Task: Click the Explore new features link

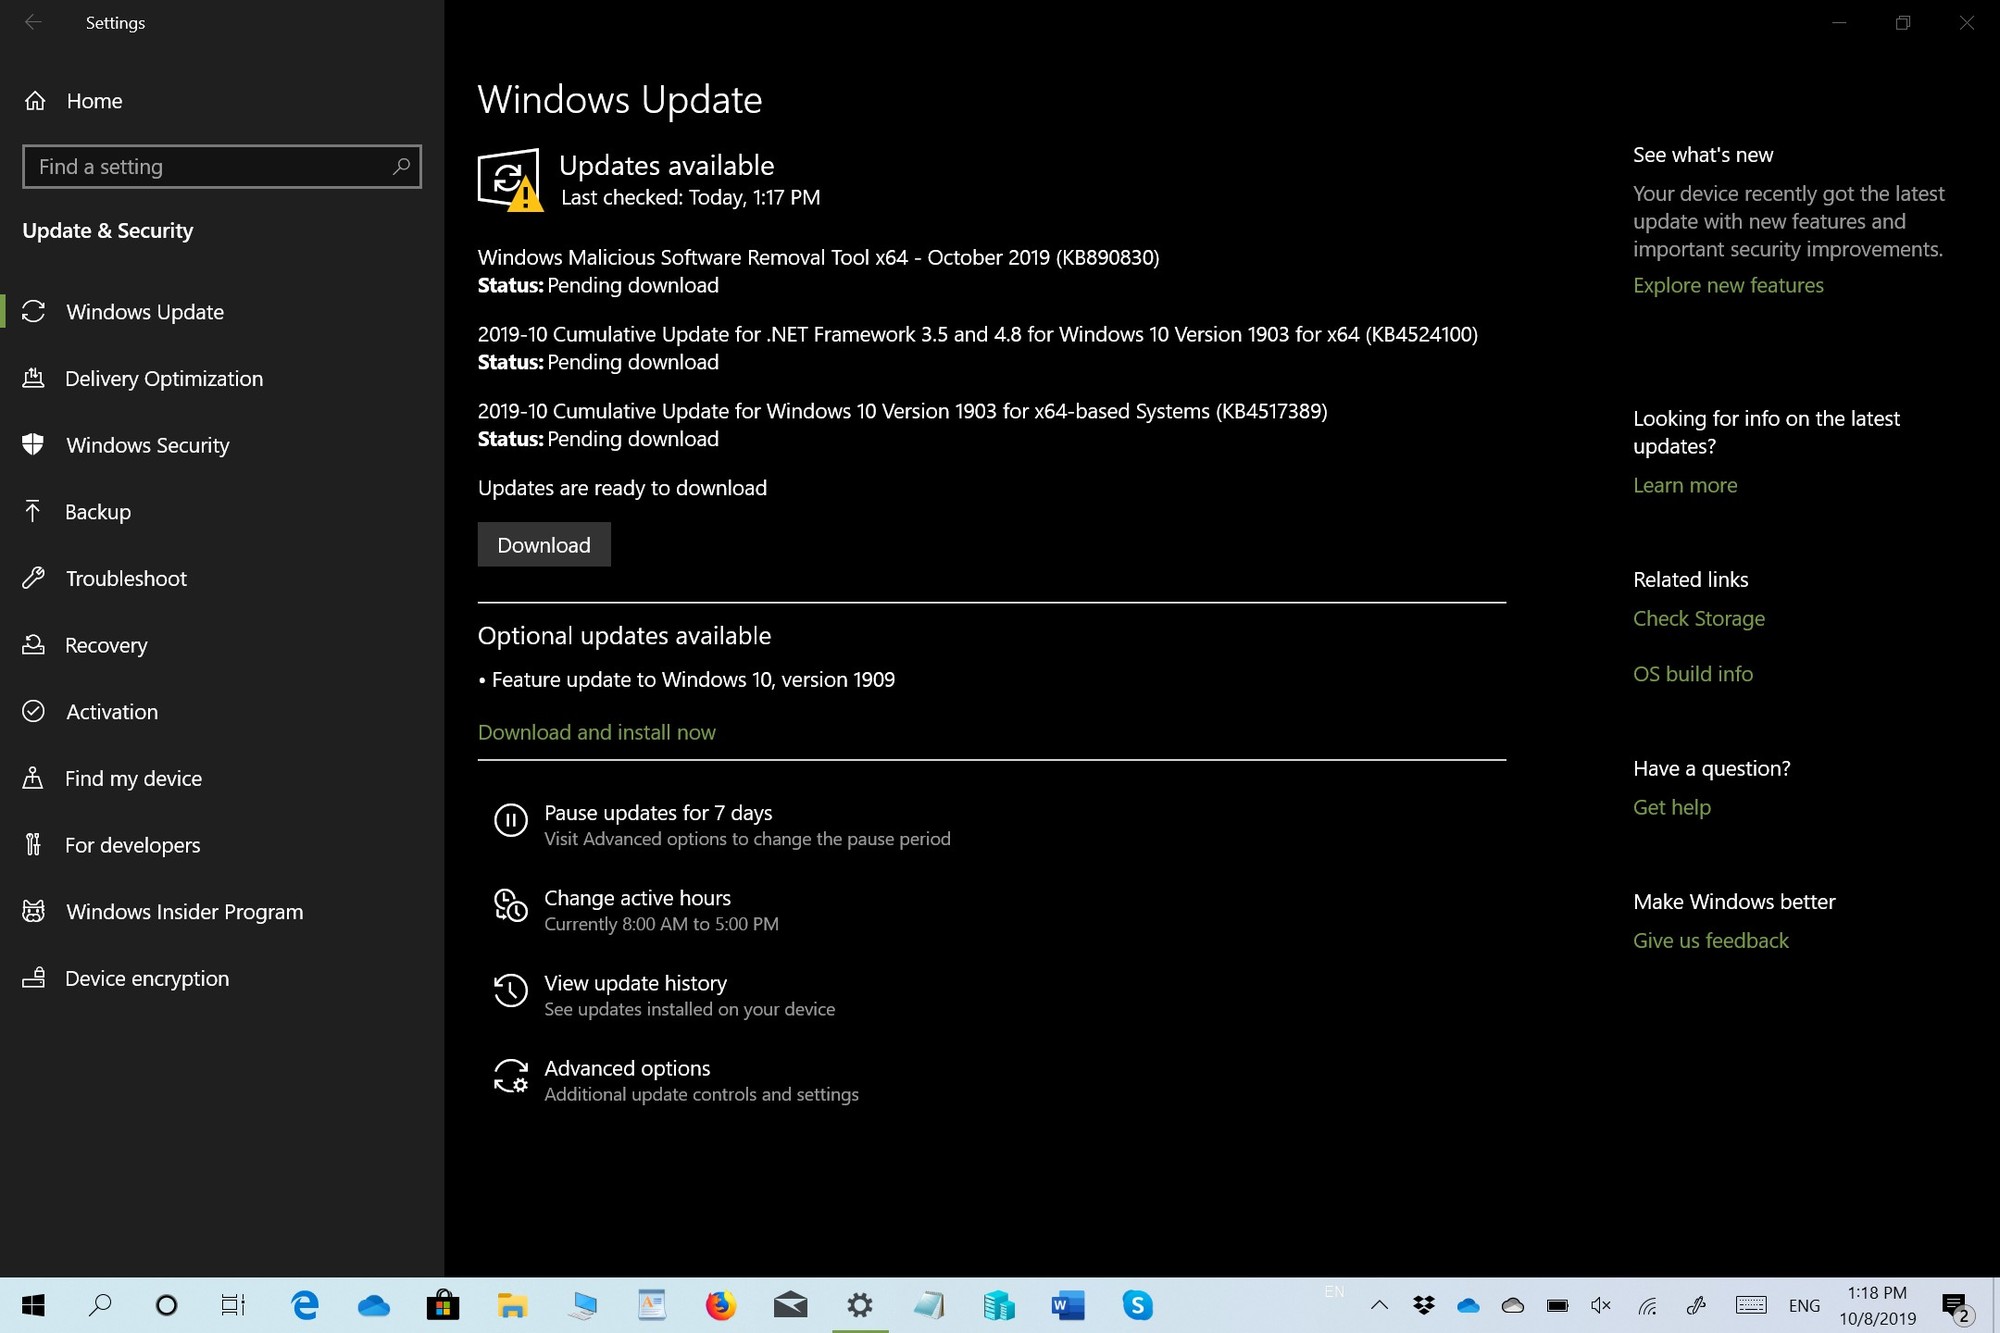Action: [x=1728, y=285]
